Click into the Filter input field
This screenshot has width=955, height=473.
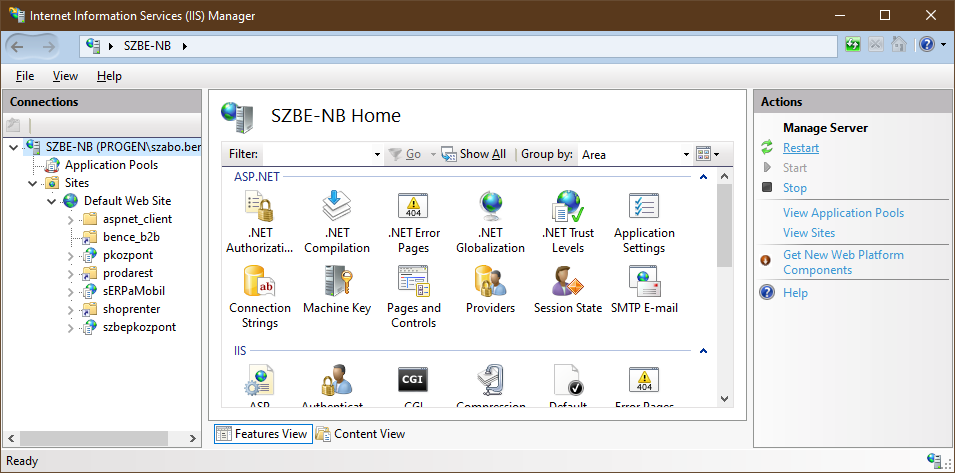coord(316,155)
